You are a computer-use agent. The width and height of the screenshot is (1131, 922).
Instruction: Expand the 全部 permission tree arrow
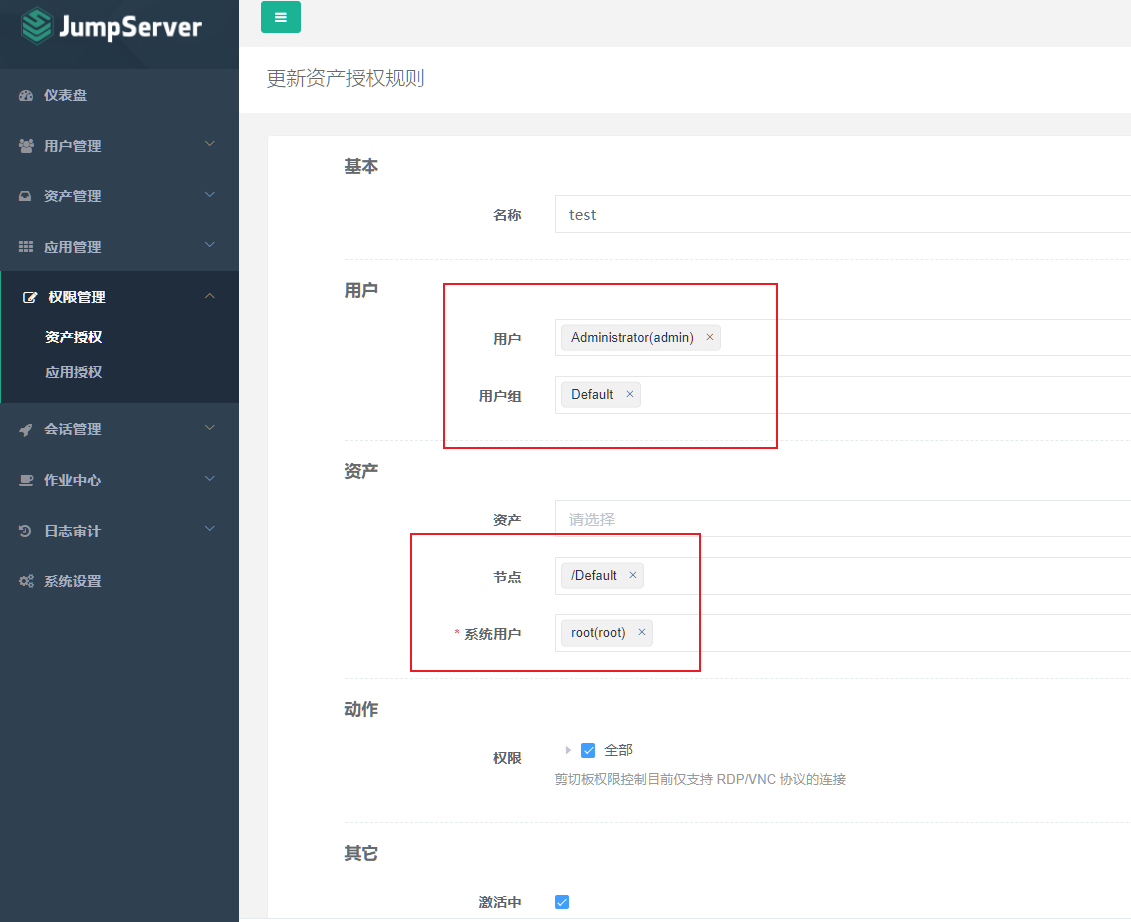(568, 750)
